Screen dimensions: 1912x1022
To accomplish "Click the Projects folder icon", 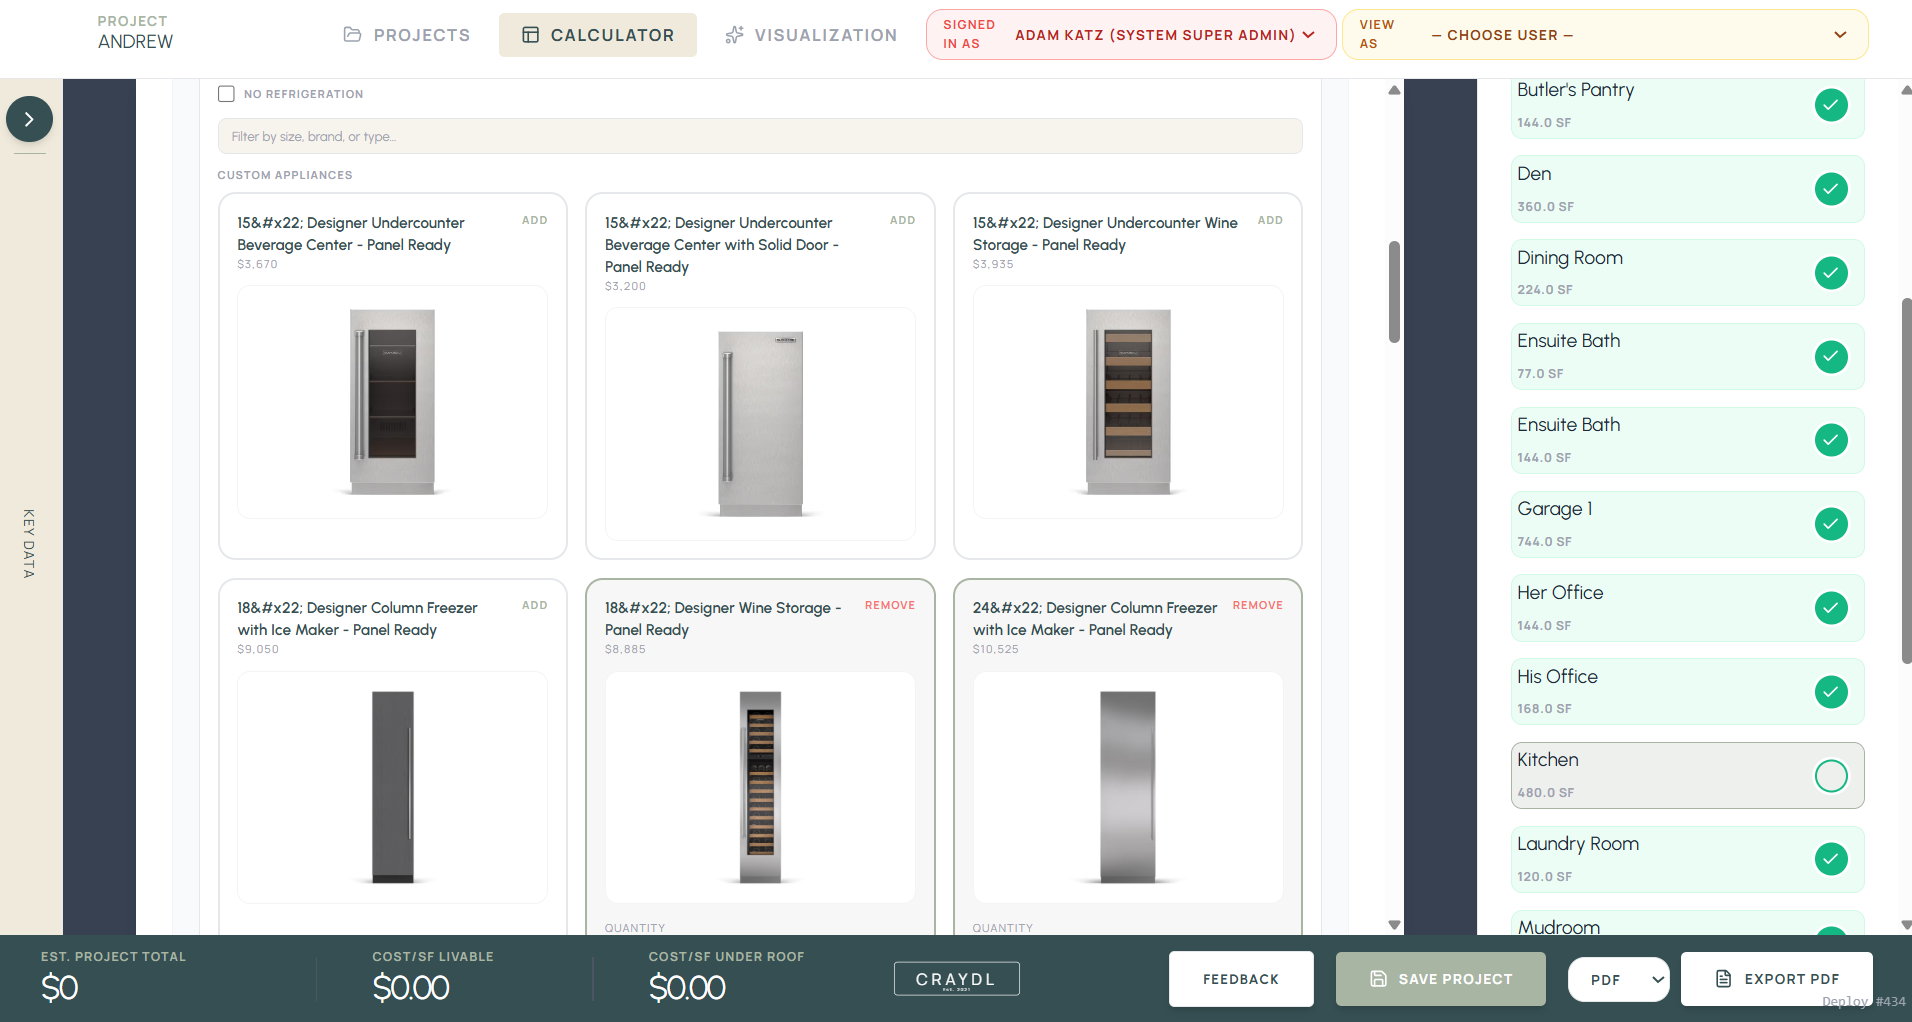I will pyautogui.click(x=352, y=35).
